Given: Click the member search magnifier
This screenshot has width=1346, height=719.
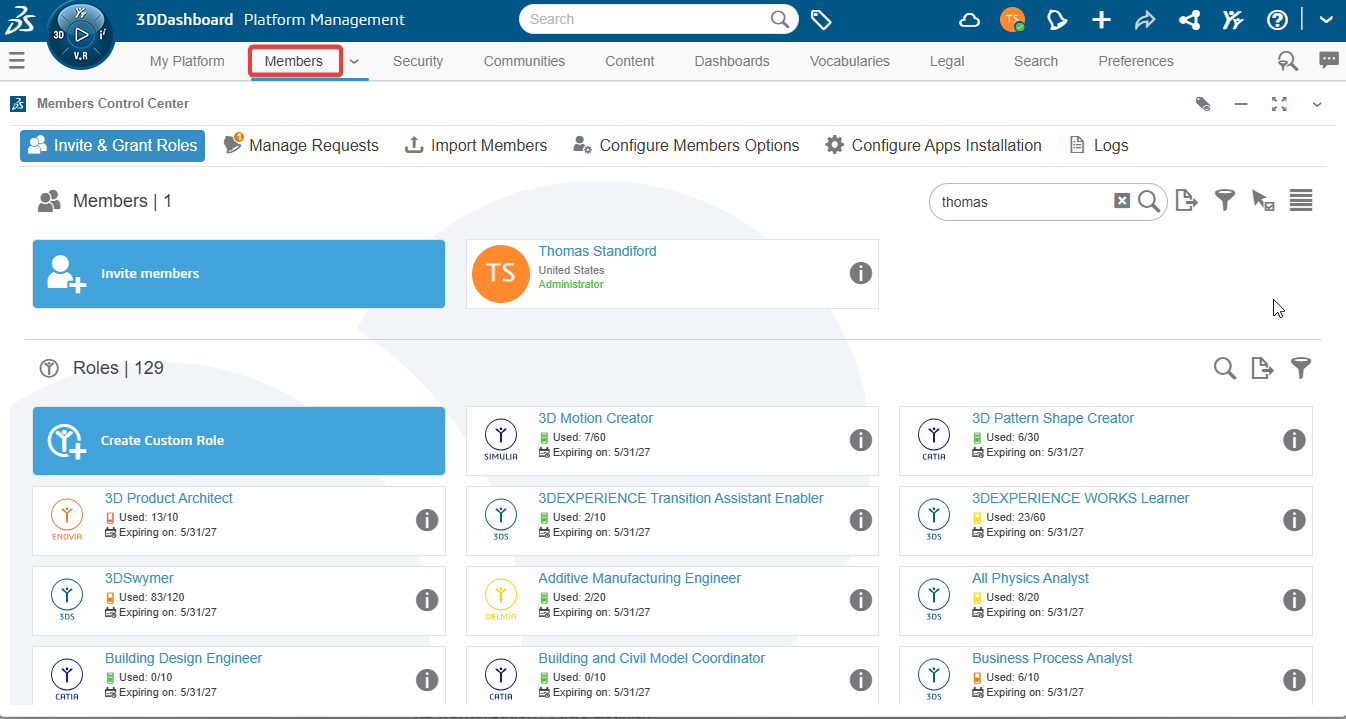Looking at the screenshot, I should (x=1149, y=202).
